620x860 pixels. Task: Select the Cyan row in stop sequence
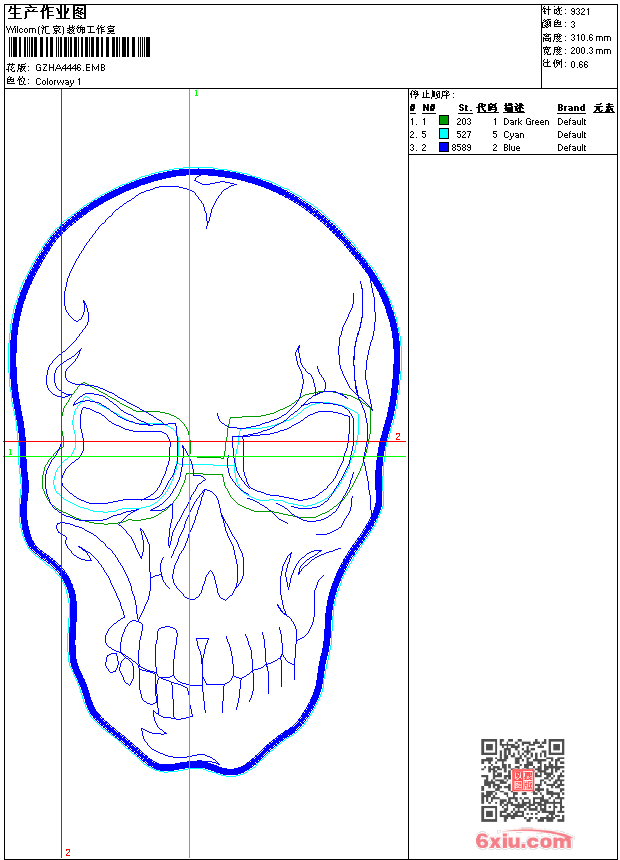tap(512, 134)
